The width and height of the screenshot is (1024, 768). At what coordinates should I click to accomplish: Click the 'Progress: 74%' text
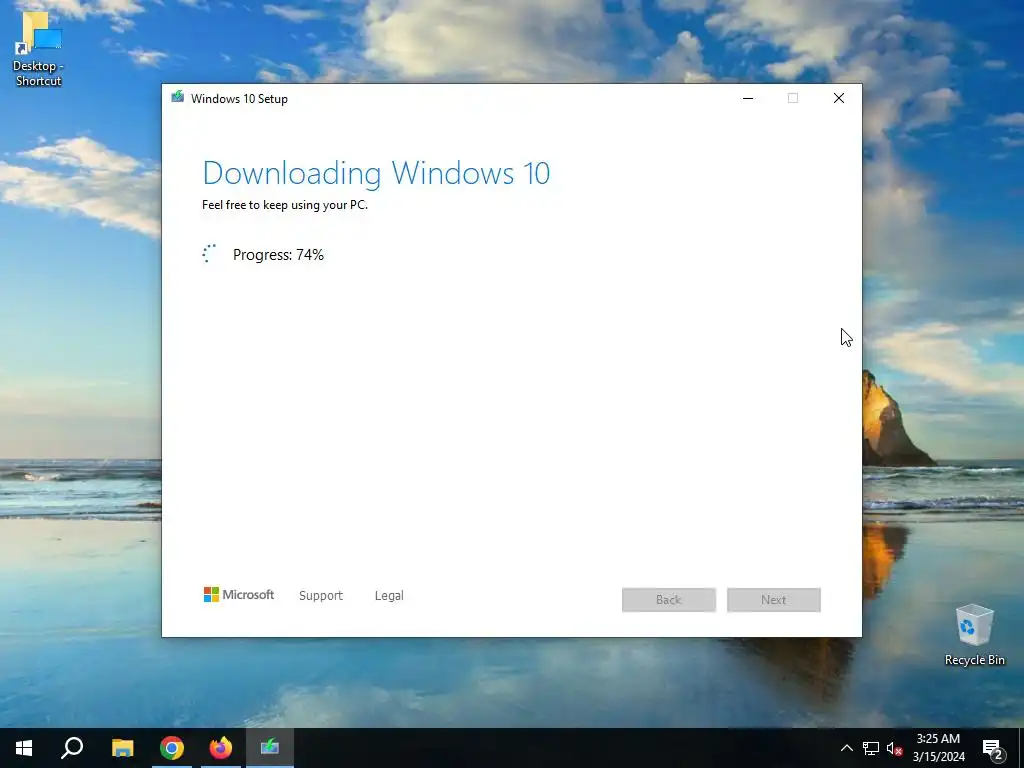pos(278,255)
